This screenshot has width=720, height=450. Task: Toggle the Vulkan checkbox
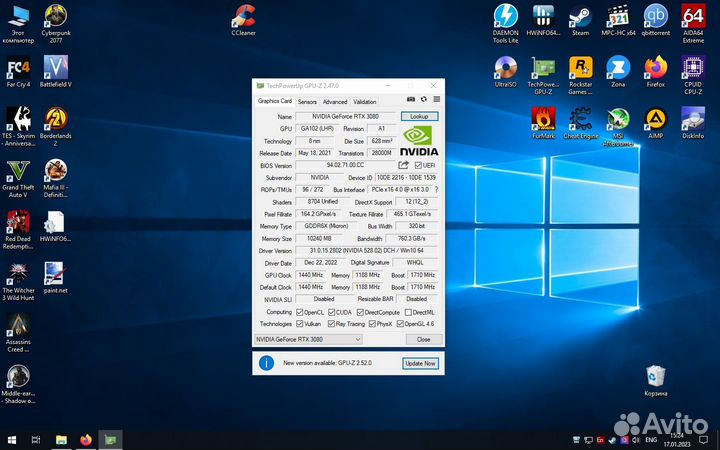click(299, 324)
